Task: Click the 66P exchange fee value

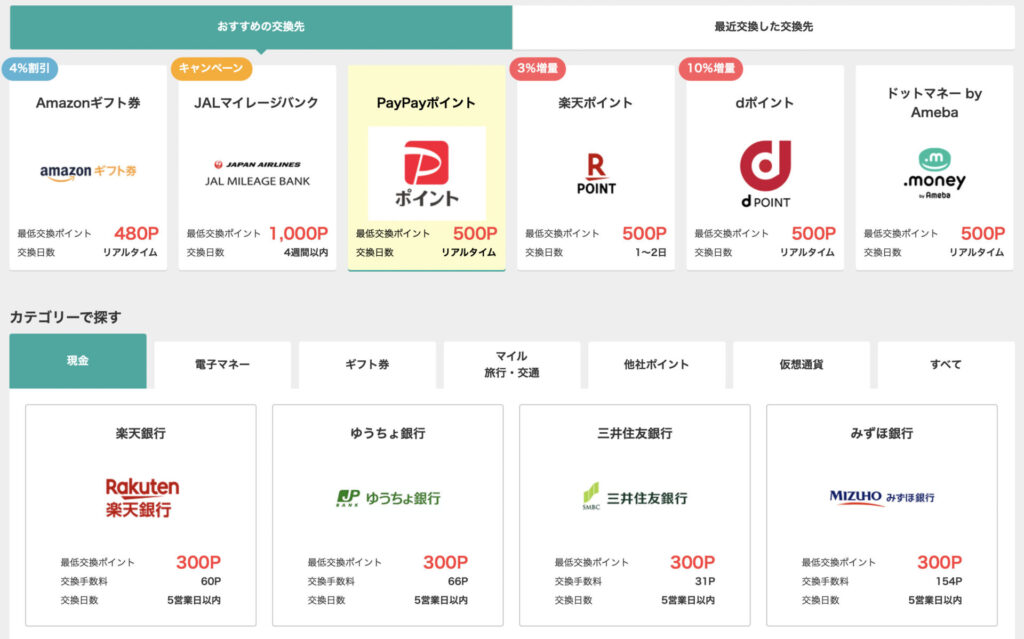Action: click(x=458, y=581)
